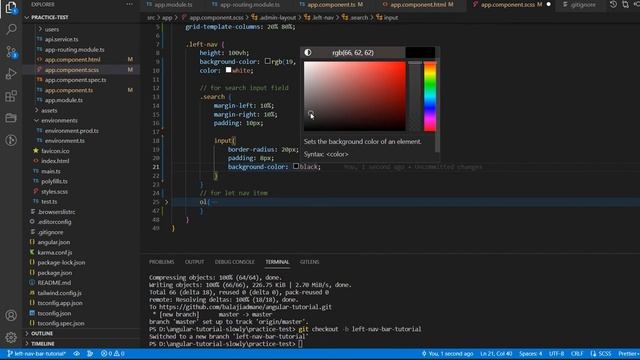Click the left-nav-bar-tutorial branch in status bar
640x360 pixels.
(37, 353)
